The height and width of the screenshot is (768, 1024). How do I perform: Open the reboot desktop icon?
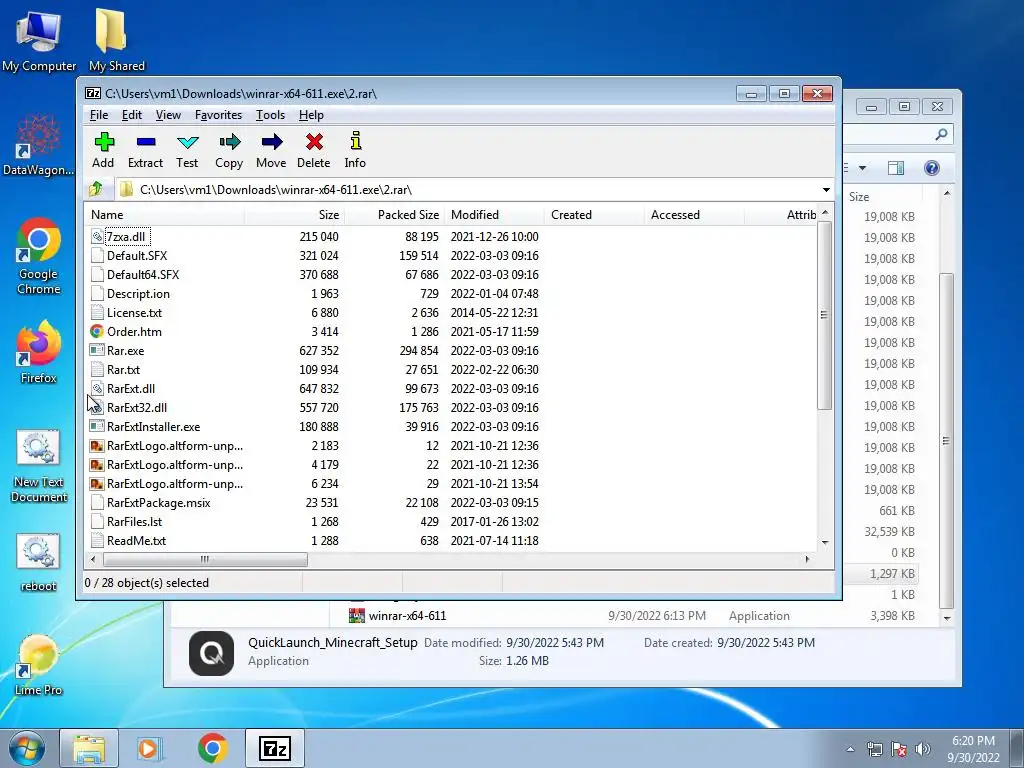[39, 562]
